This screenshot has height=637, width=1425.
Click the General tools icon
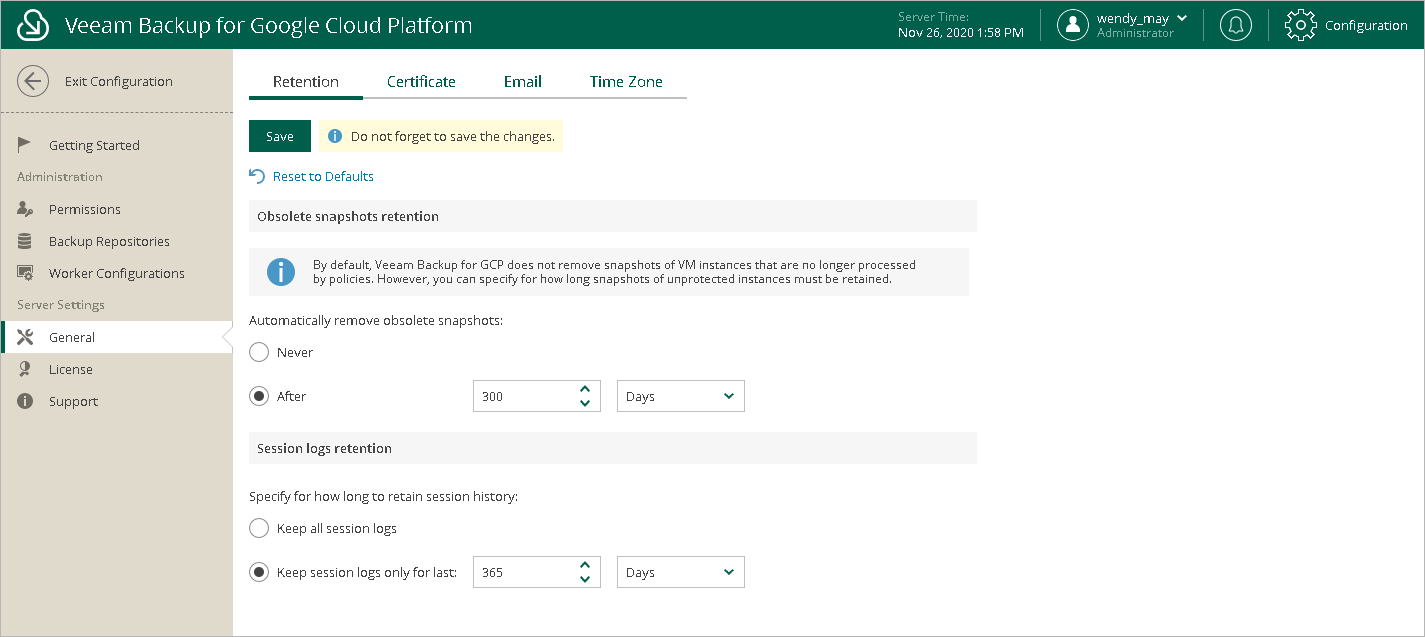click(25, 337)
